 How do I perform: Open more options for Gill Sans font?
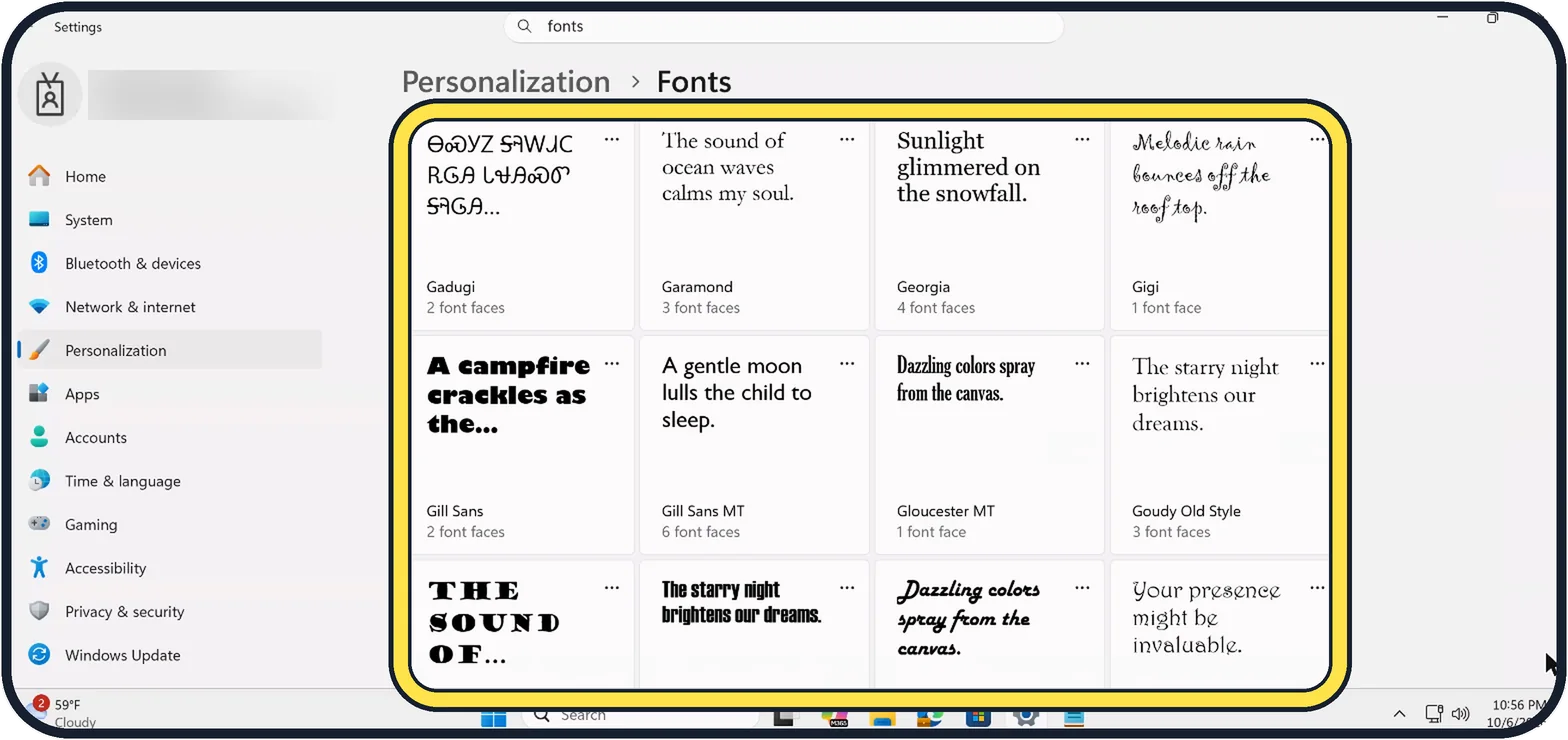pyautogui.click(x=612, y=364)
